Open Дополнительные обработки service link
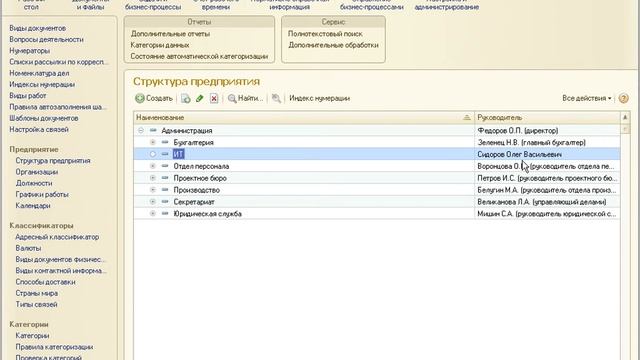Viewport: 640px width, 360px height. [x=333, y=45]
